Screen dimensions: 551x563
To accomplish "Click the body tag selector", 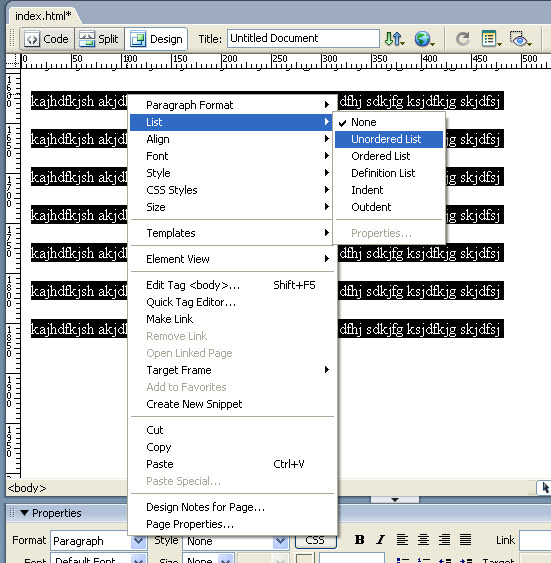I will coord(27,488).
